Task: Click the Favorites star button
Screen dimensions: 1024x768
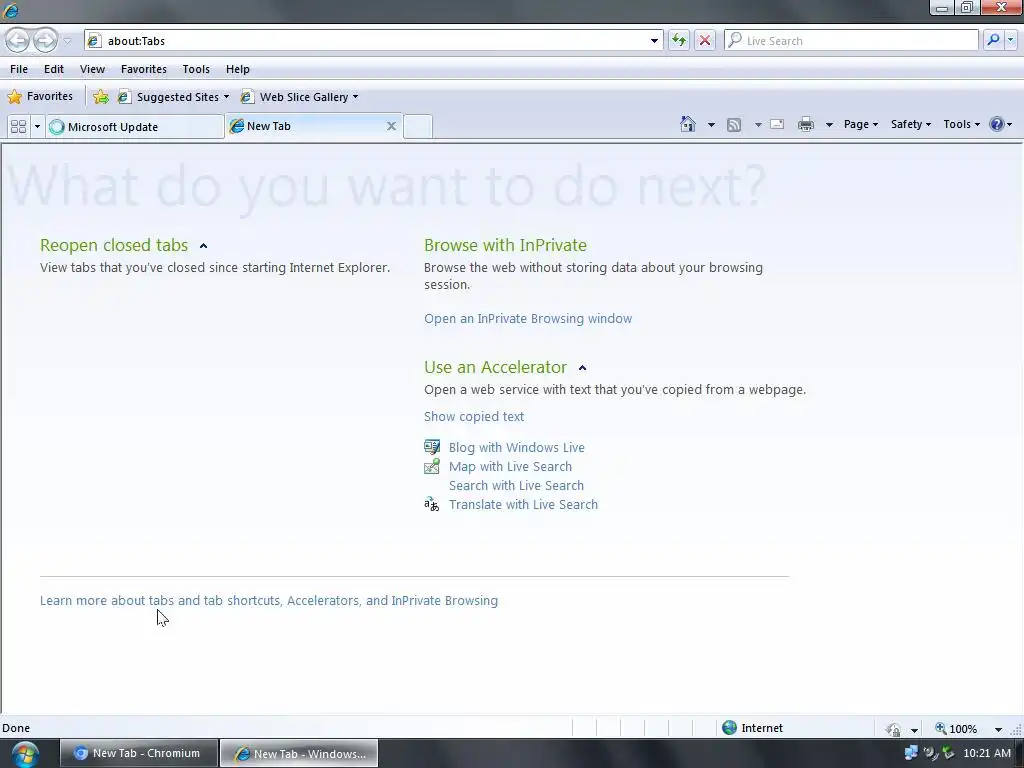Action: [40, 97]
